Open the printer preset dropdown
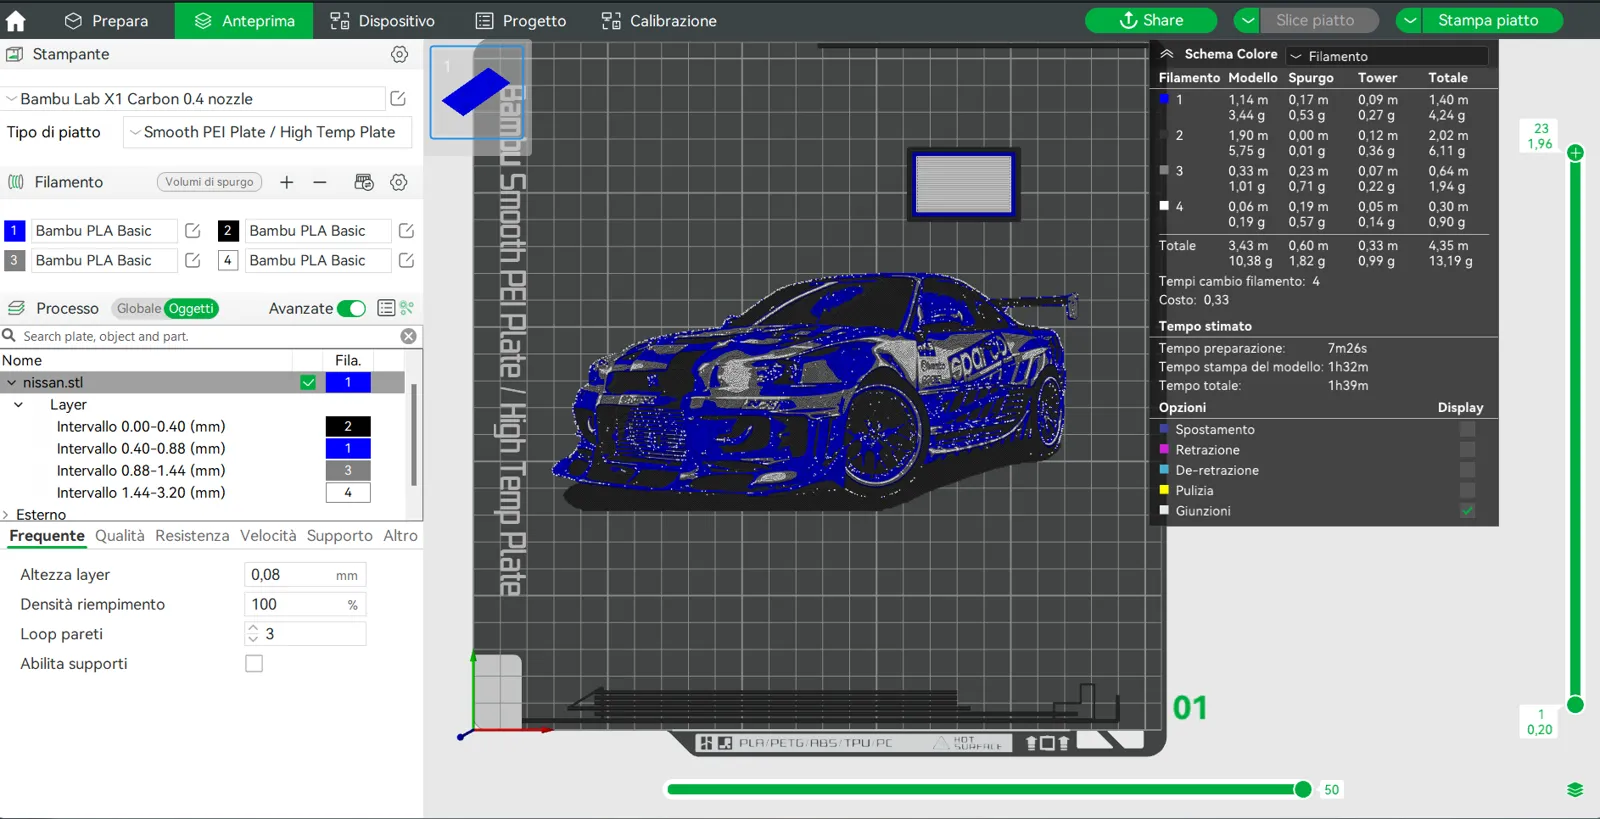 (x=194, y=98)
